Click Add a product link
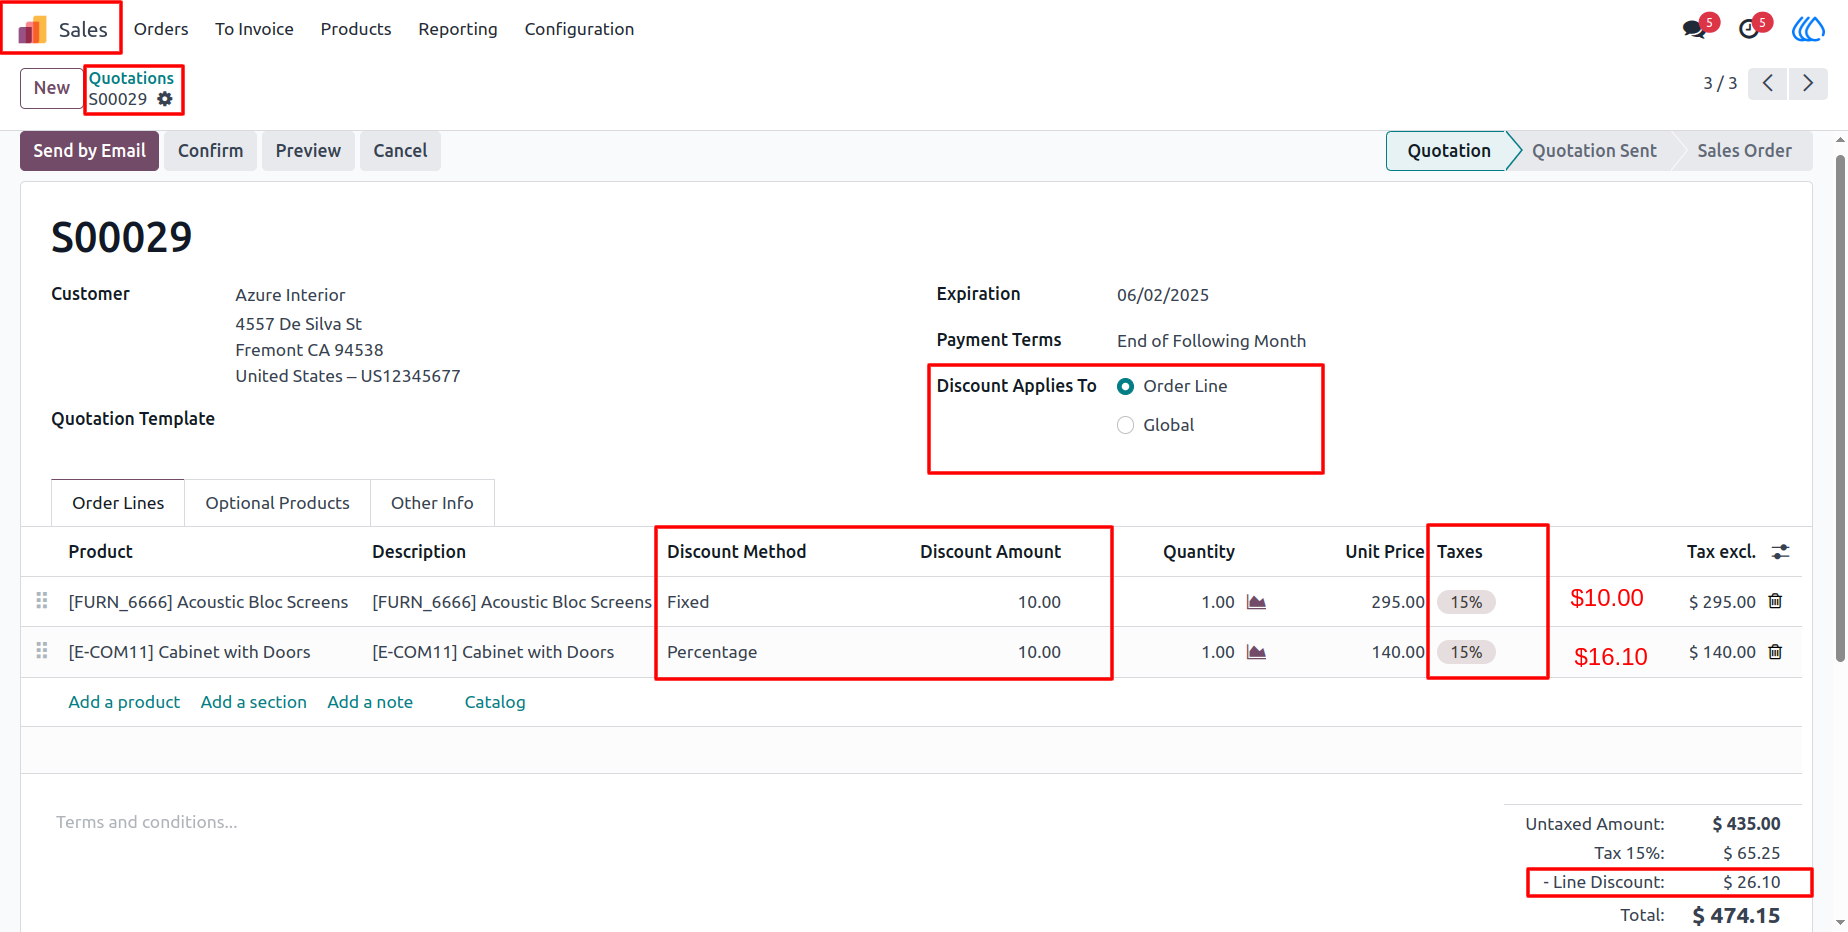 tap(124, 702)
